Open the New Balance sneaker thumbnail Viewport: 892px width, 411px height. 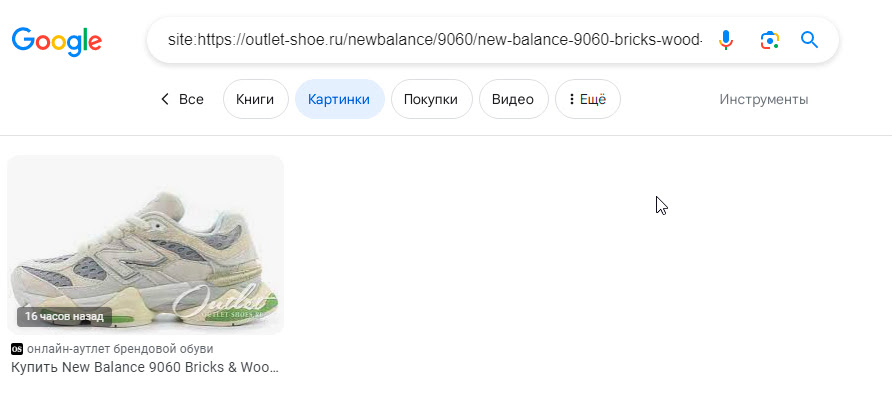point(145,245)
